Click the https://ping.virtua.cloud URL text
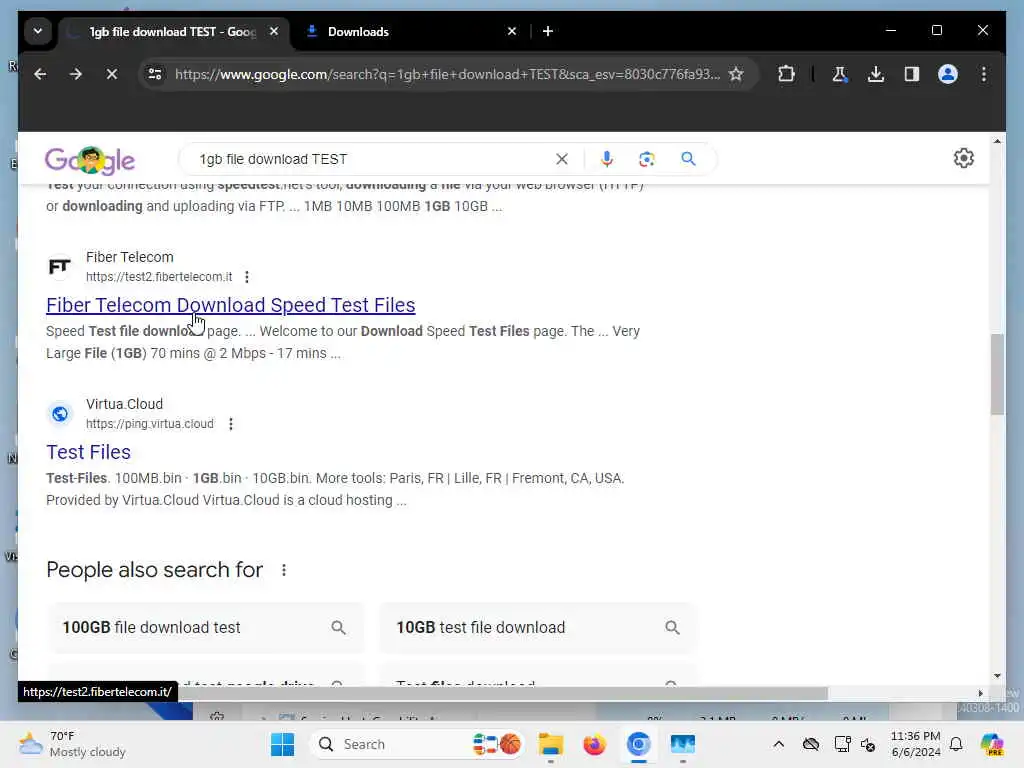This screenshot has height=768, width=1024. coord(150,424)
